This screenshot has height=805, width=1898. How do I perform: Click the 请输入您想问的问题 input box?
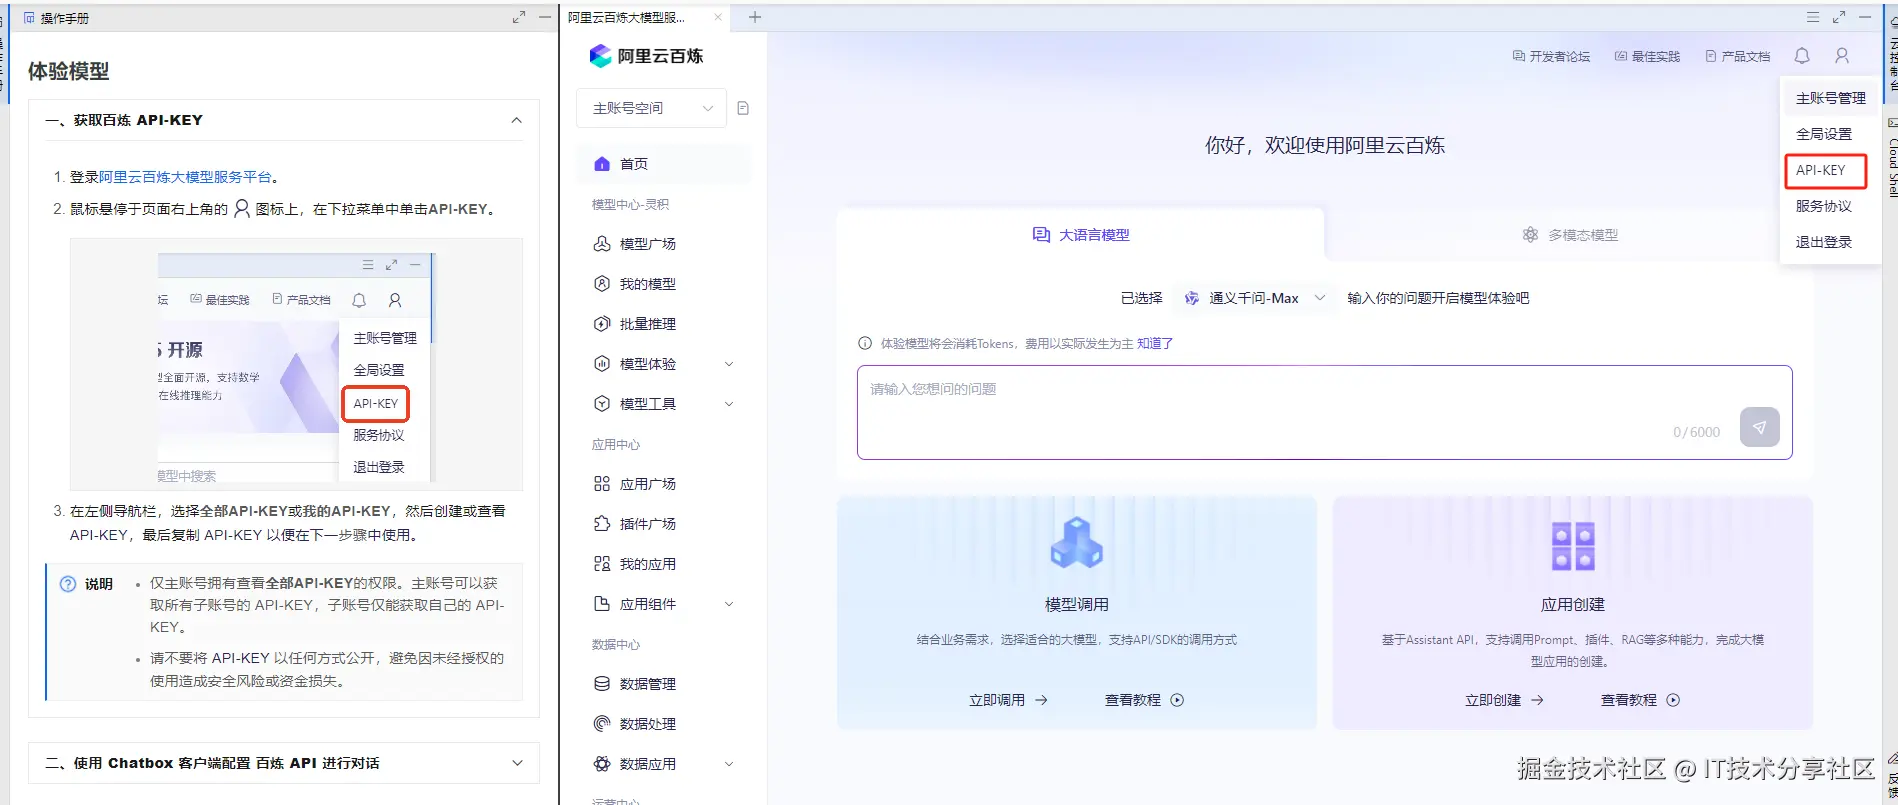click(x=1324, y=412)
